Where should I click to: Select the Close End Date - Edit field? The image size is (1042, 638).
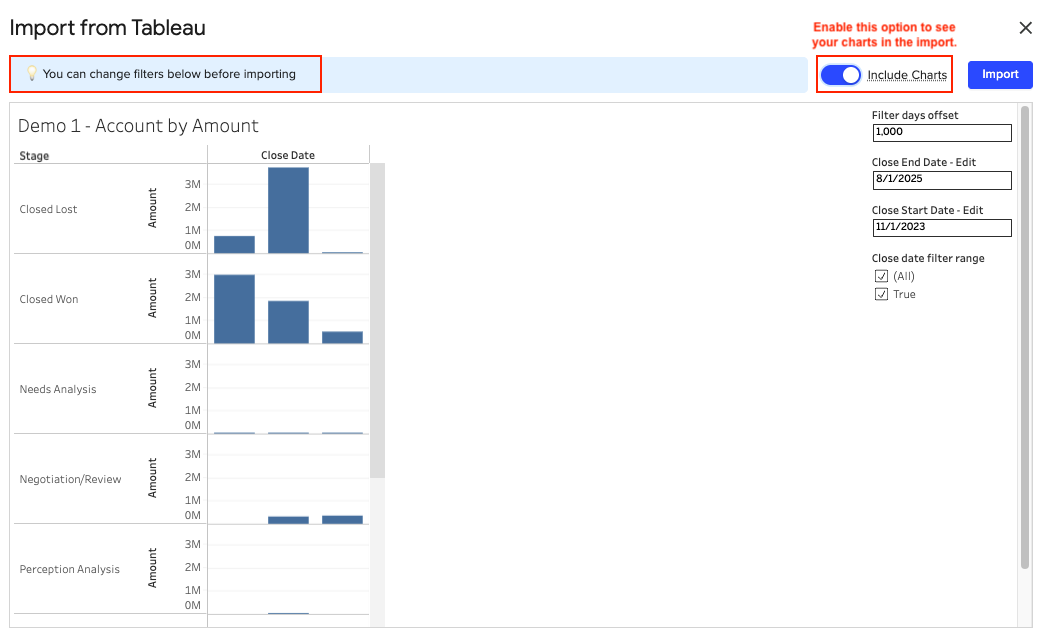(x=941, y=180)
